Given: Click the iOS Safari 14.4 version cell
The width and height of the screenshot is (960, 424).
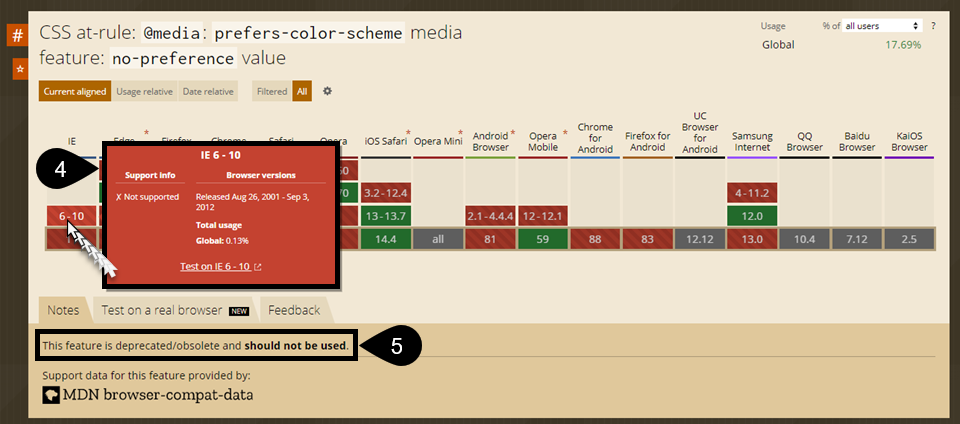Looking at the screenshot, I should (386, 240).
